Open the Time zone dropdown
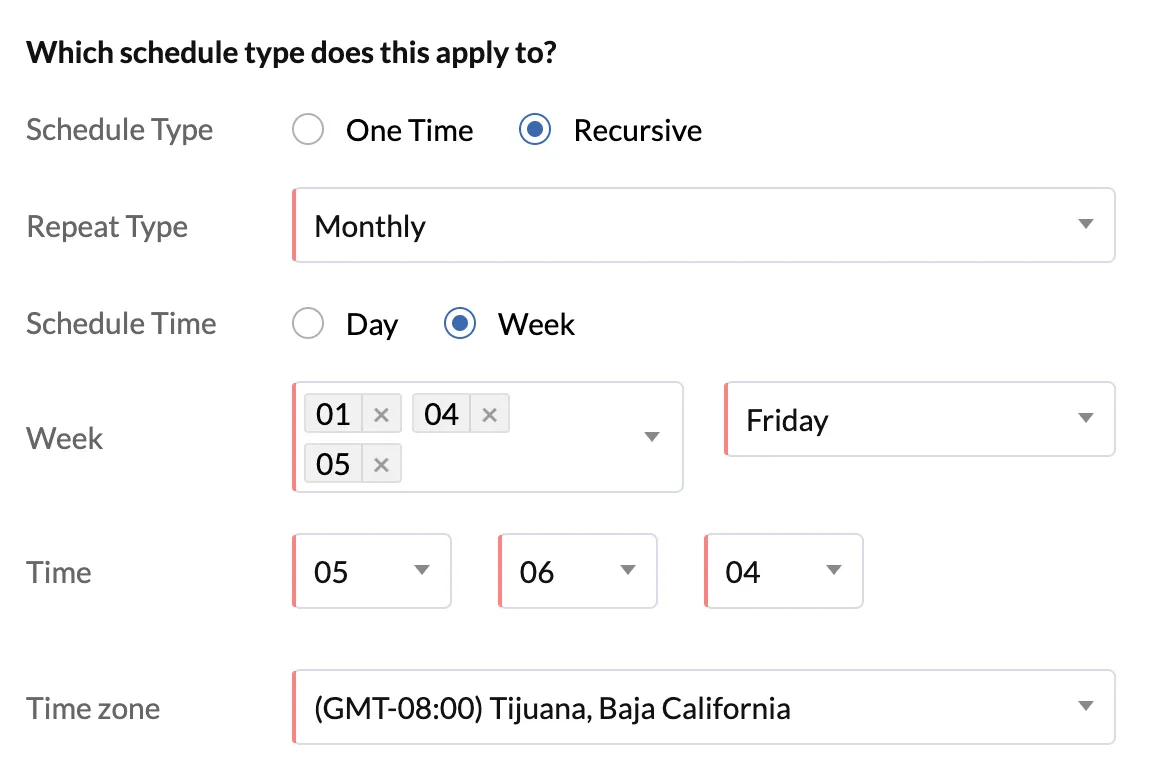Viewport: 1161px width, 763px height. point(704,707)
